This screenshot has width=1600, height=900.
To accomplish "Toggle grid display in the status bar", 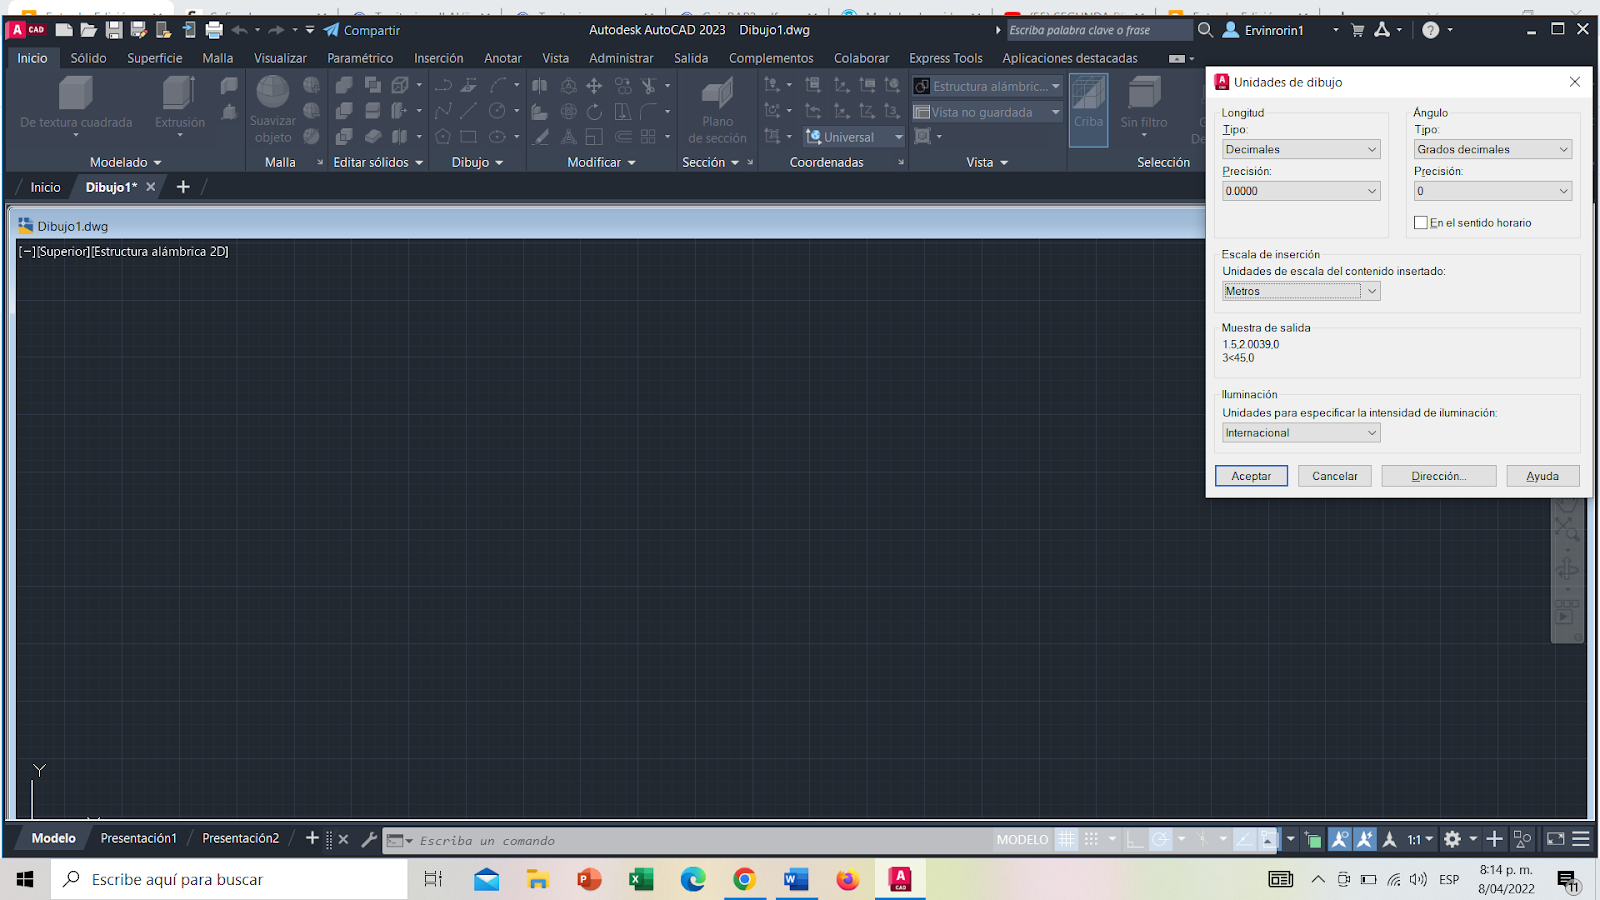I will click(x=1067, y=840).
